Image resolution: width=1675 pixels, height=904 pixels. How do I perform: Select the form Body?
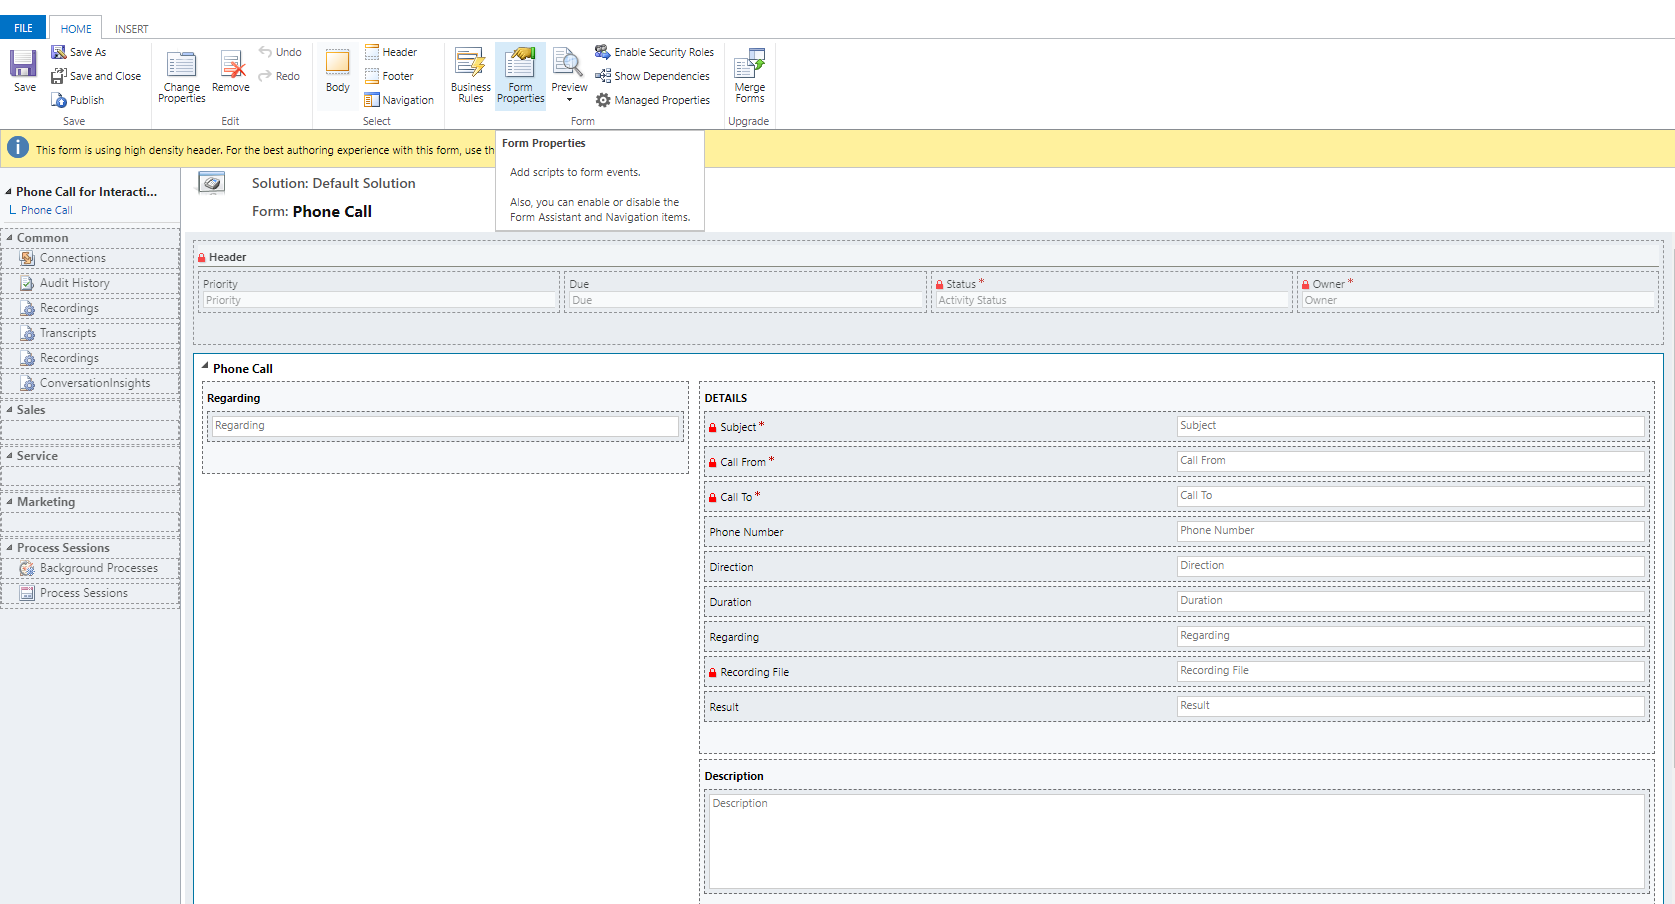click(338, 71)
